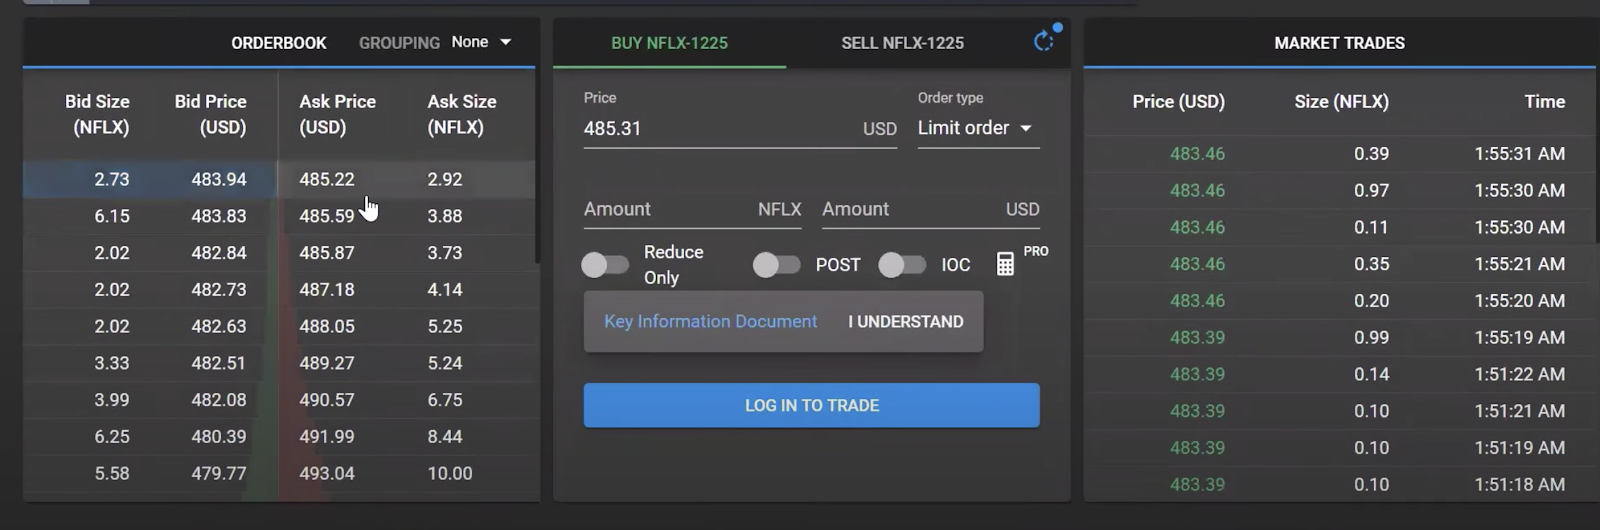This screenshot has height=530, width=1600.
Task: Click bid size 2.73
Action: (112, 179)
